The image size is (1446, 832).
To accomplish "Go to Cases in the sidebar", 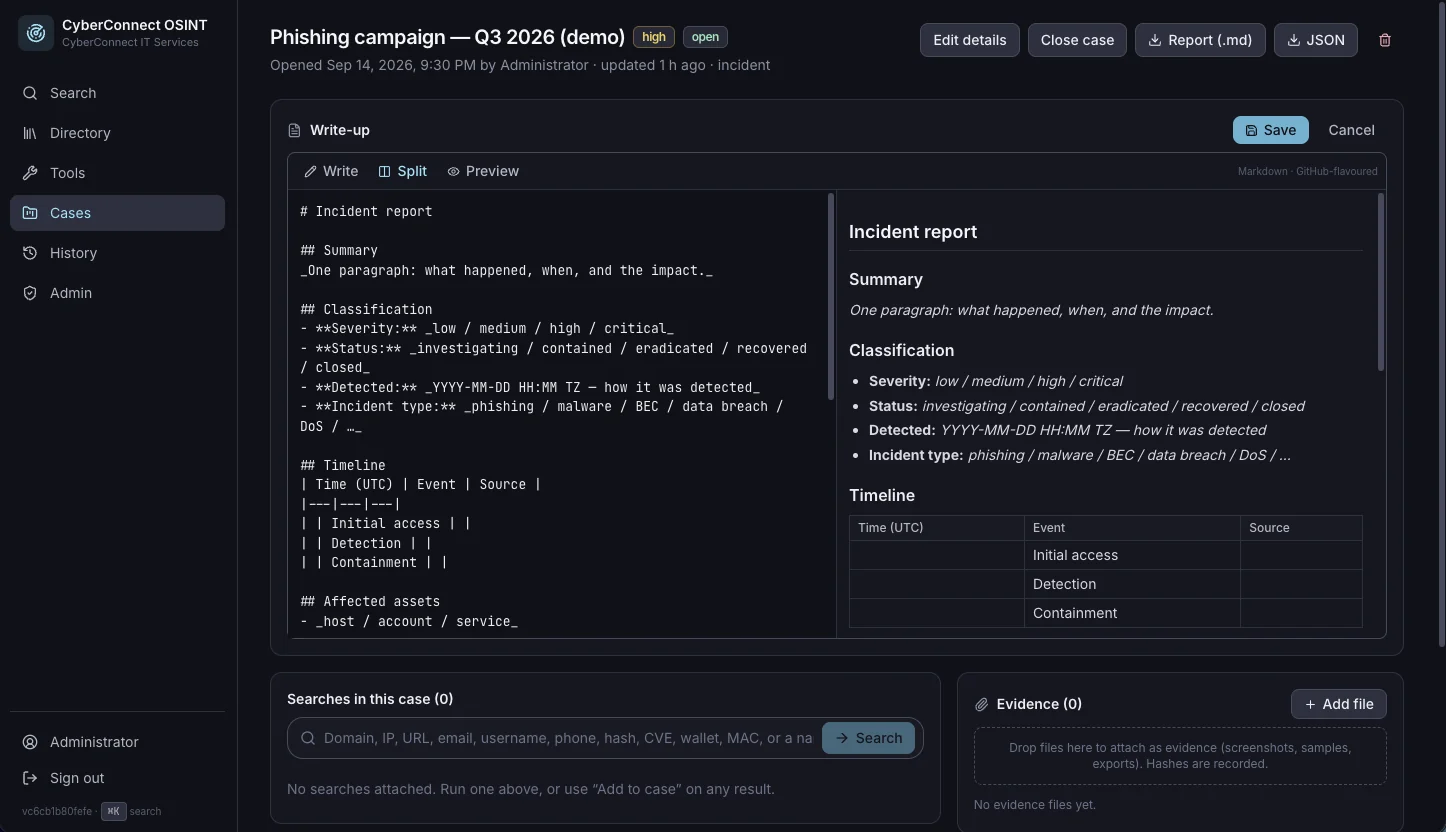I will pyautogui.click(x=117, y=213).
